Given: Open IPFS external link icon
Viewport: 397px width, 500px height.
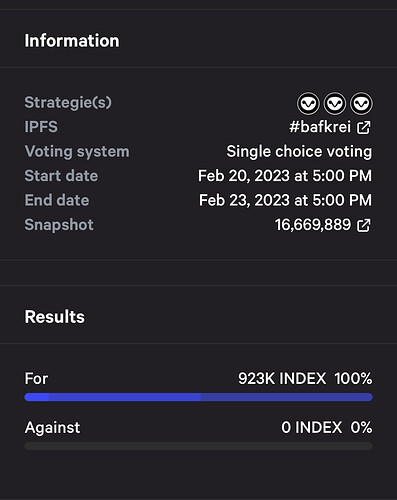Looking at the screenshot, I should [x=364, y=127].
